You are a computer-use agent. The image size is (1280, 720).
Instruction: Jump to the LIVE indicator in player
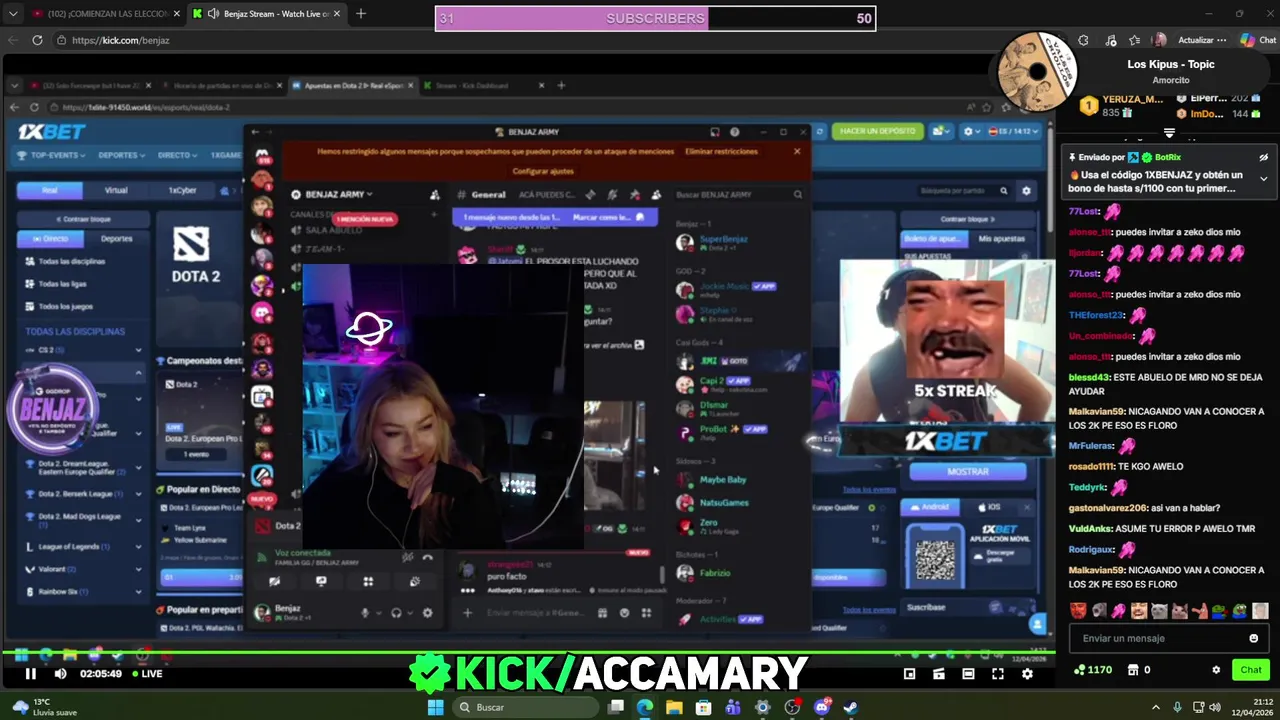pyautogui.click(x=146, y=674)
